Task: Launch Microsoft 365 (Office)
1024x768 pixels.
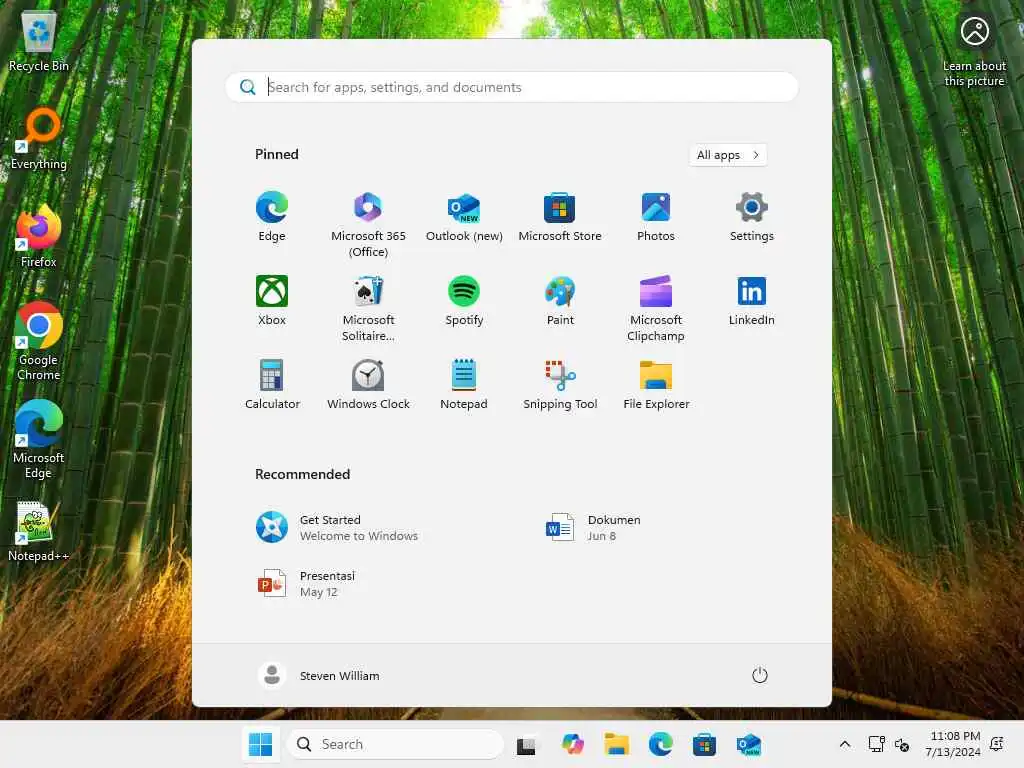Action: pos(368,225)
